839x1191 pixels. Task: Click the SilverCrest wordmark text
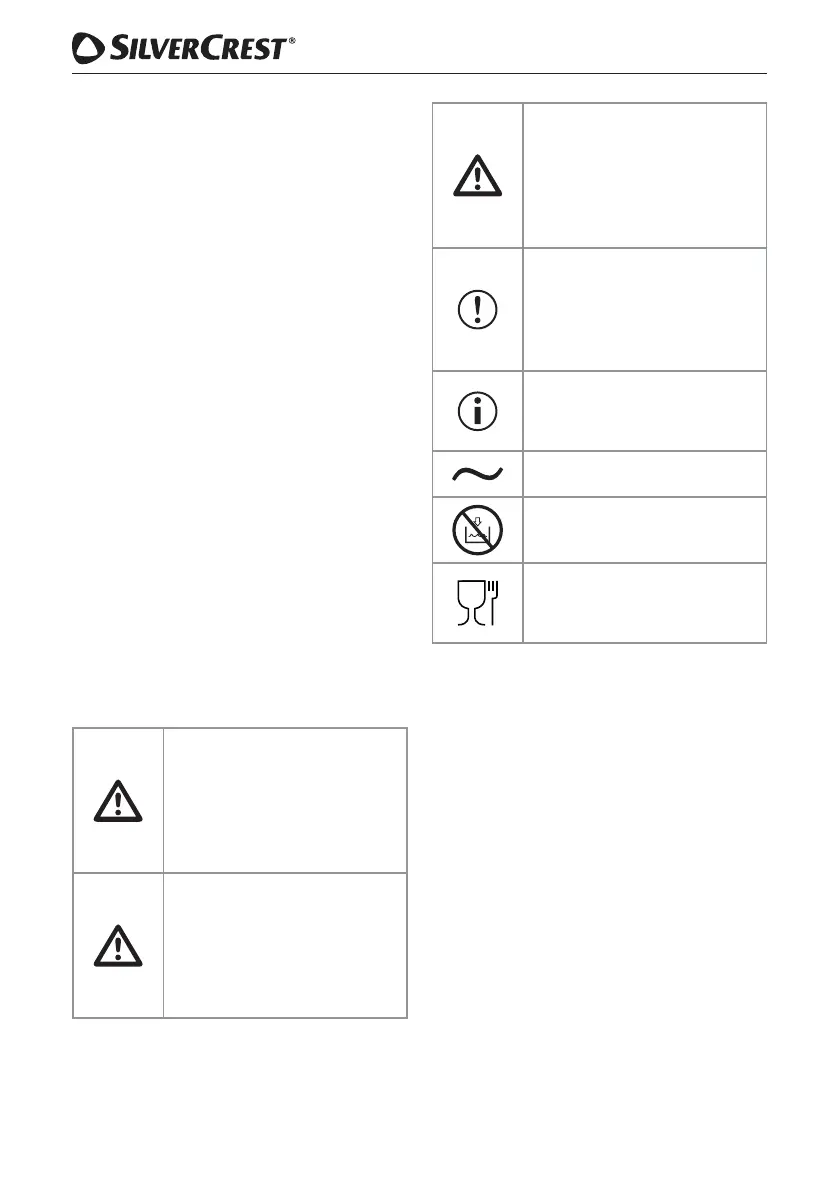tap(200, 49)
